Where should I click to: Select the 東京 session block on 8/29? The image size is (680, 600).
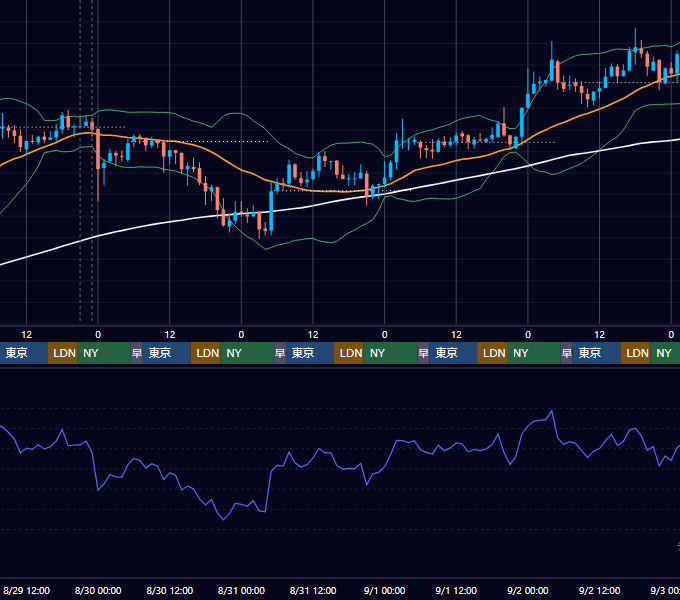tap(23, 353)
